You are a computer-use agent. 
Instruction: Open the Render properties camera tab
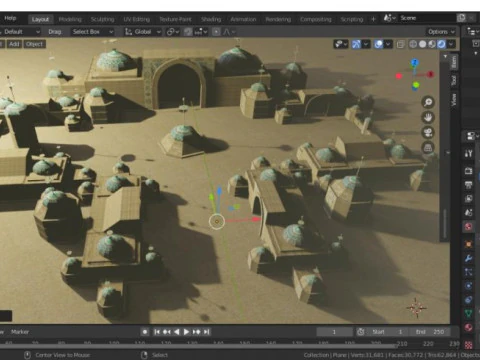(x=468, y=171)
